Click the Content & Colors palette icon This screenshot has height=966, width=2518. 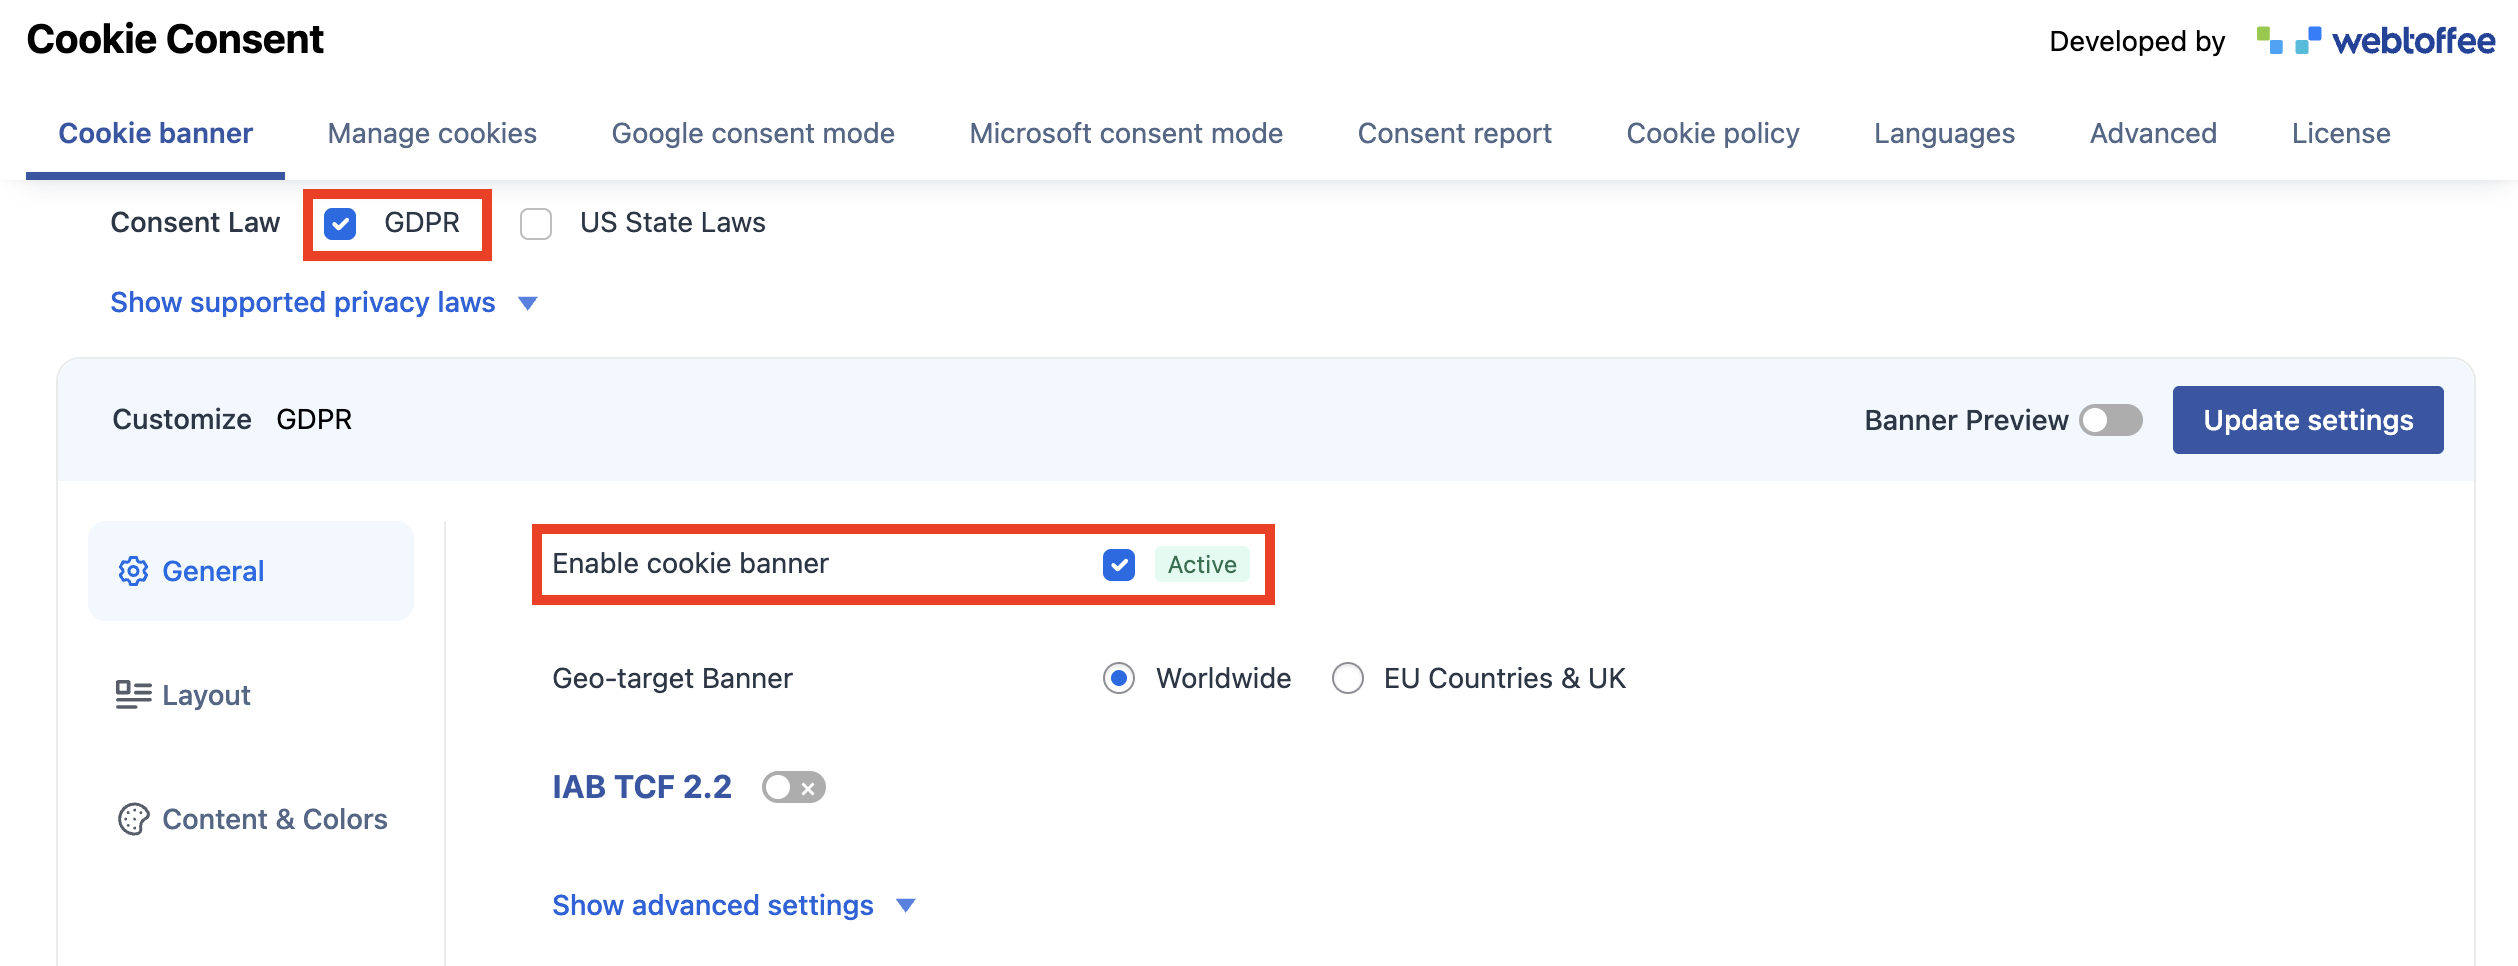pyautogui.click(x=131, y=819)
